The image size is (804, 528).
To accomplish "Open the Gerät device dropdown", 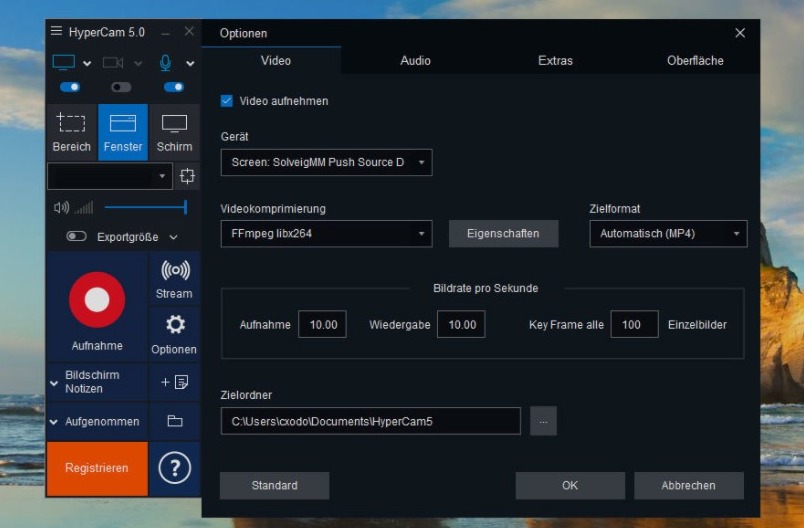I will (x=326, y=162).
